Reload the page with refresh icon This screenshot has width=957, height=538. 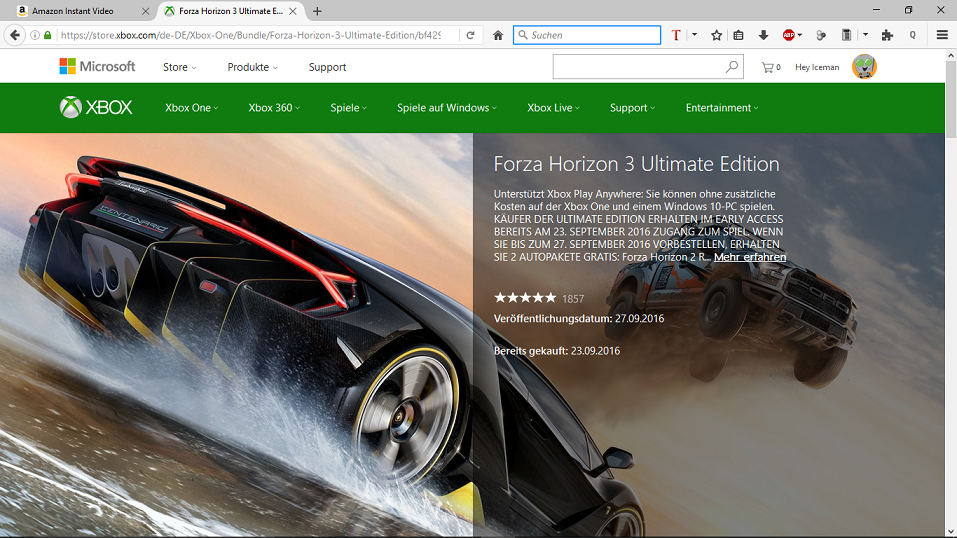pos(470,35)
